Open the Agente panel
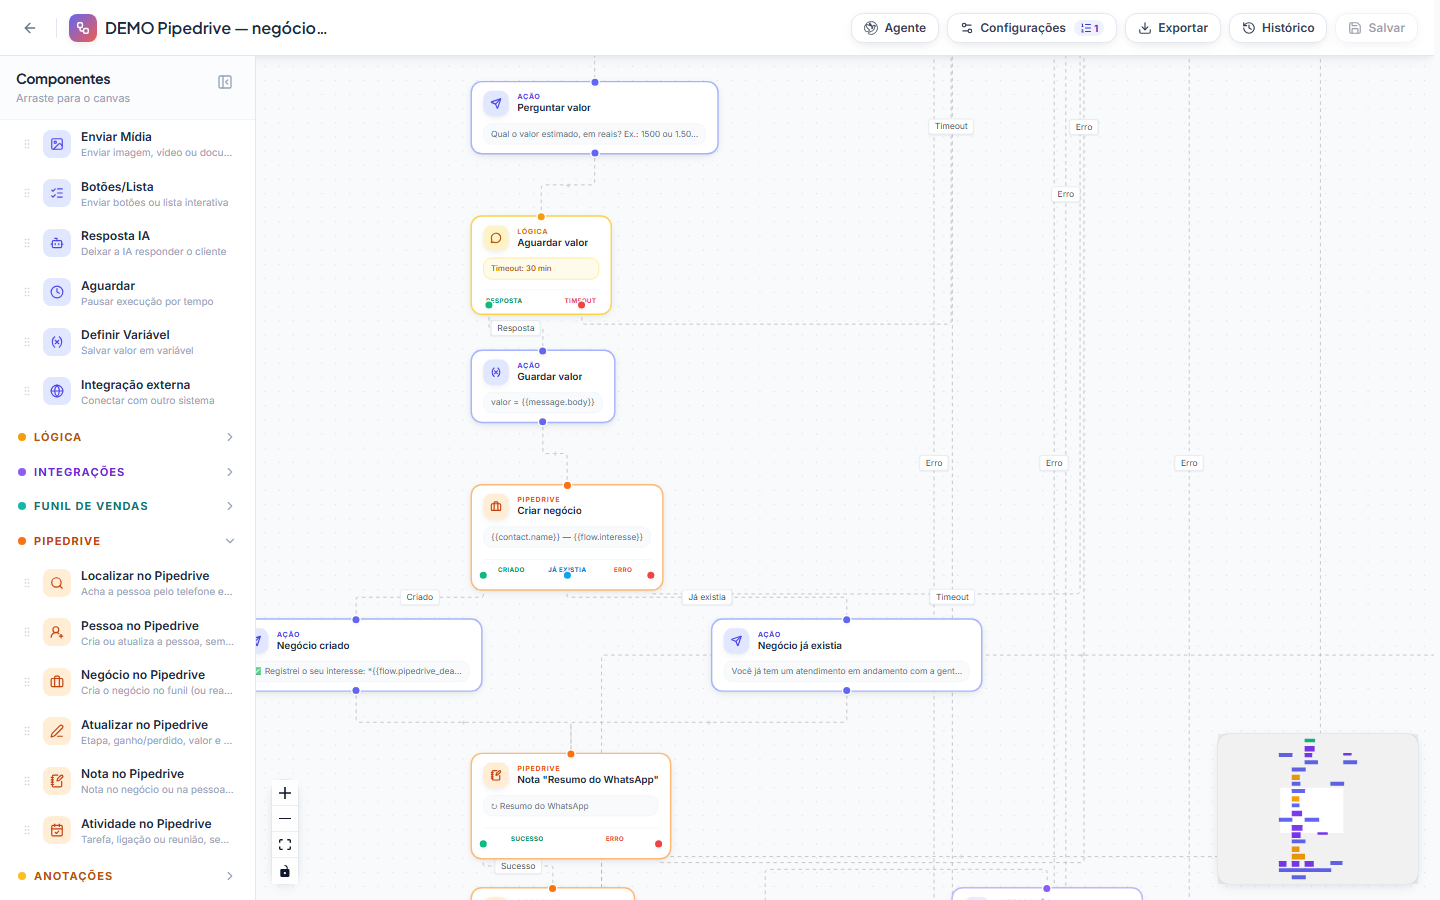The image size is (1440, 900). tap(895, 28)
